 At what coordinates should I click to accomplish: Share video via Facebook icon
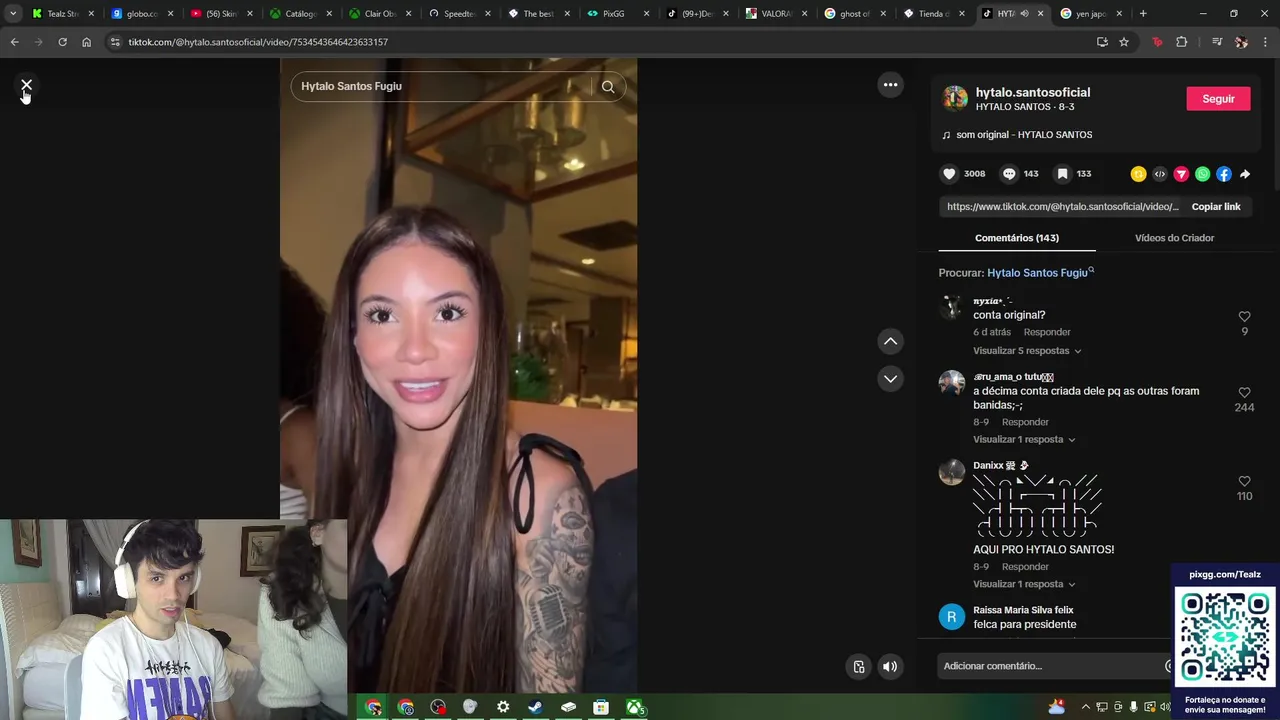click(1224, 174)
